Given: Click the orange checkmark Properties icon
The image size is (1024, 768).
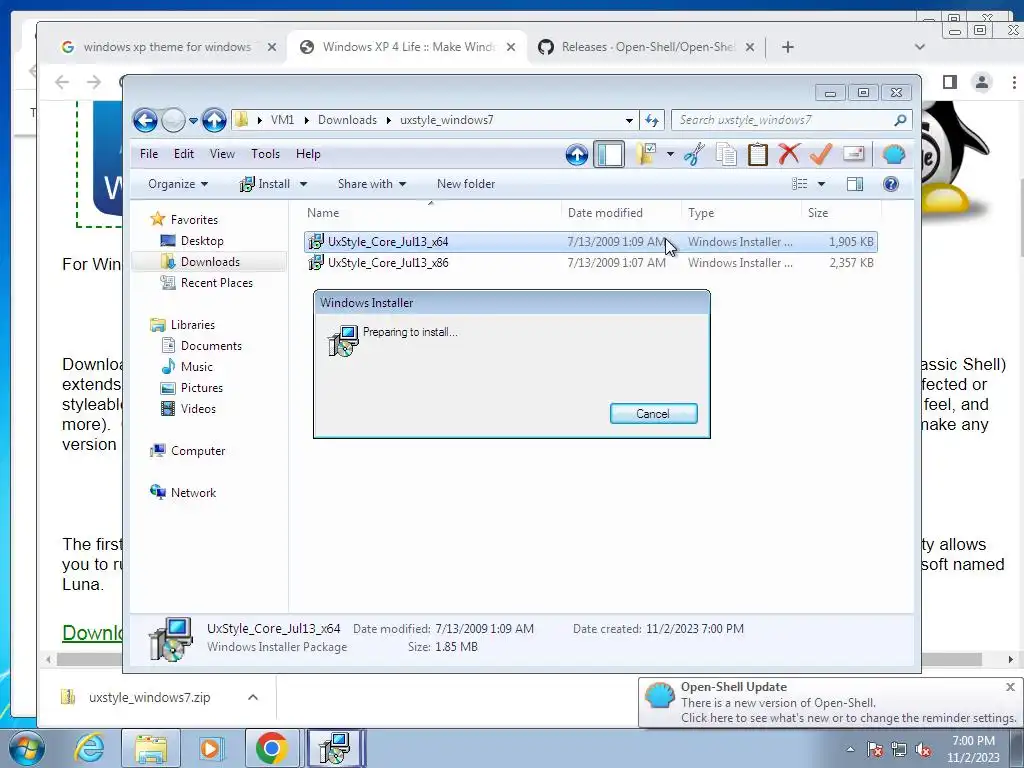Looking at the screenshot, I should pyautogui.click(x=821, y=154).
